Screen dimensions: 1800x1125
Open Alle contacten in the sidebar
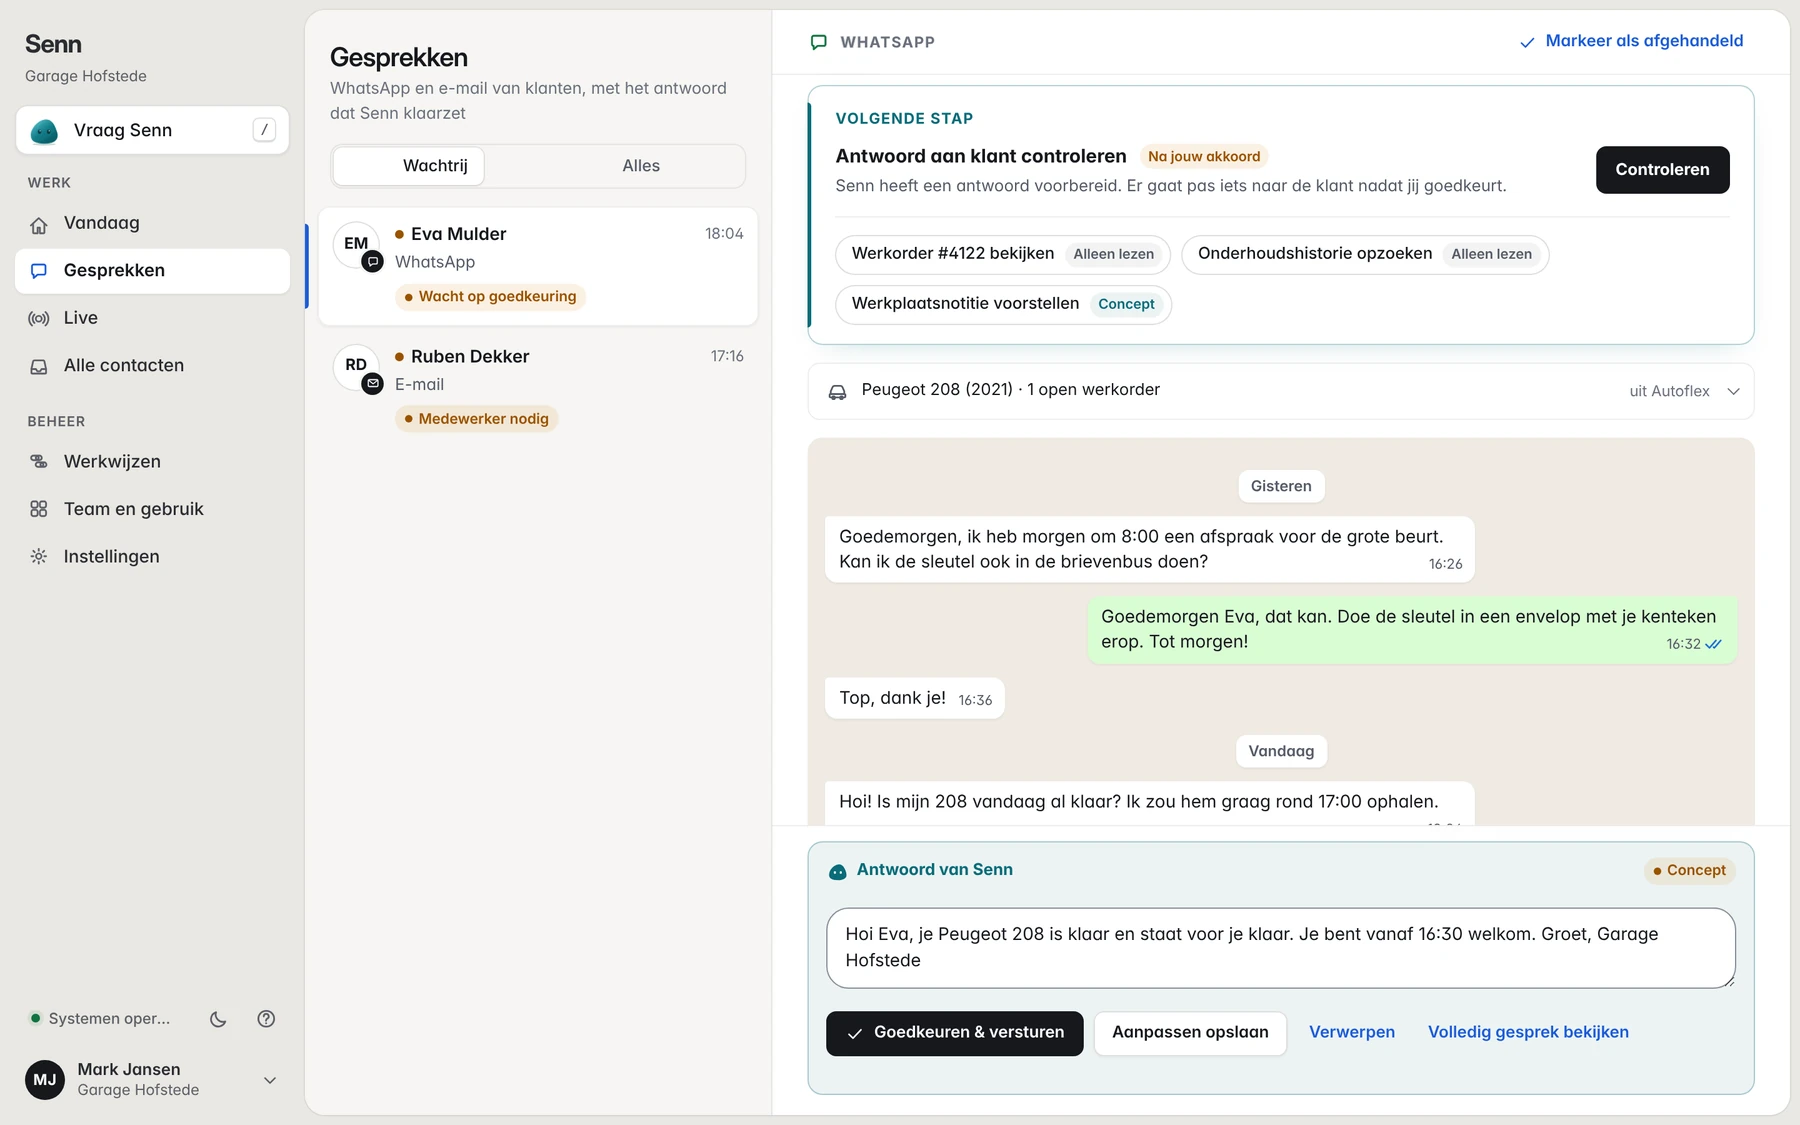(x=152, y=366)
